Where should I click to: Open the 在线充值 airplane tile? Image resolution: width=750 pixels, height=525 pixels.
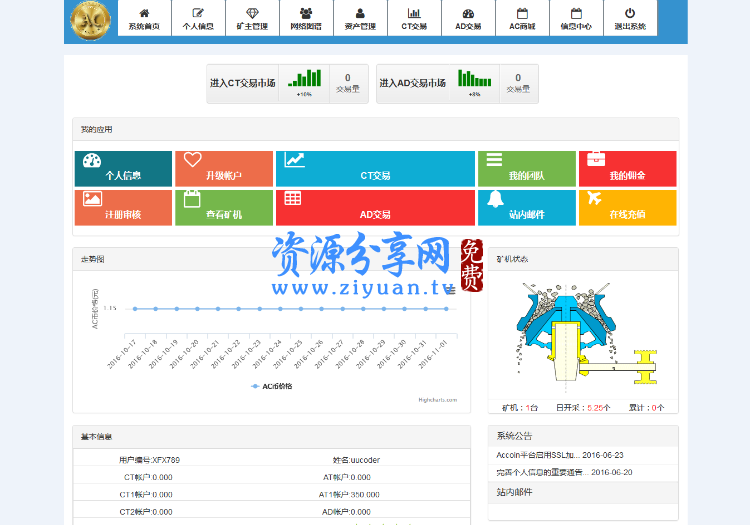click(628, 208)
